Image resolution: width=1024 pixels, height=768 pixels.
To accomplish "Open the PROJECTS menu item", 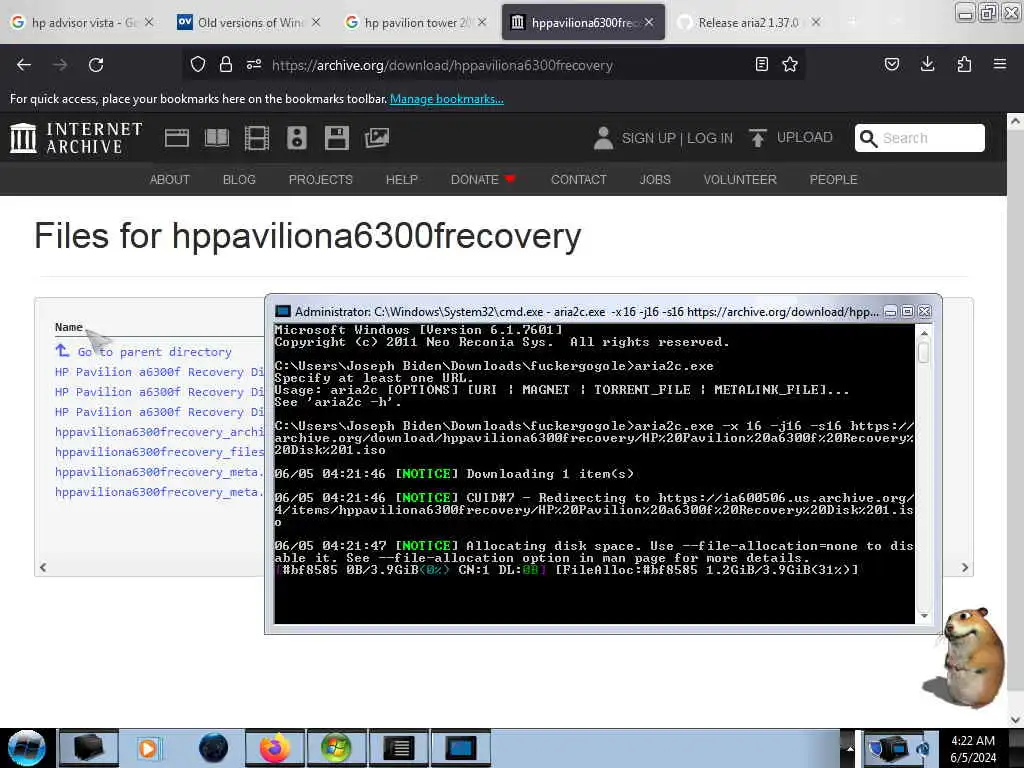I will 321,180.
